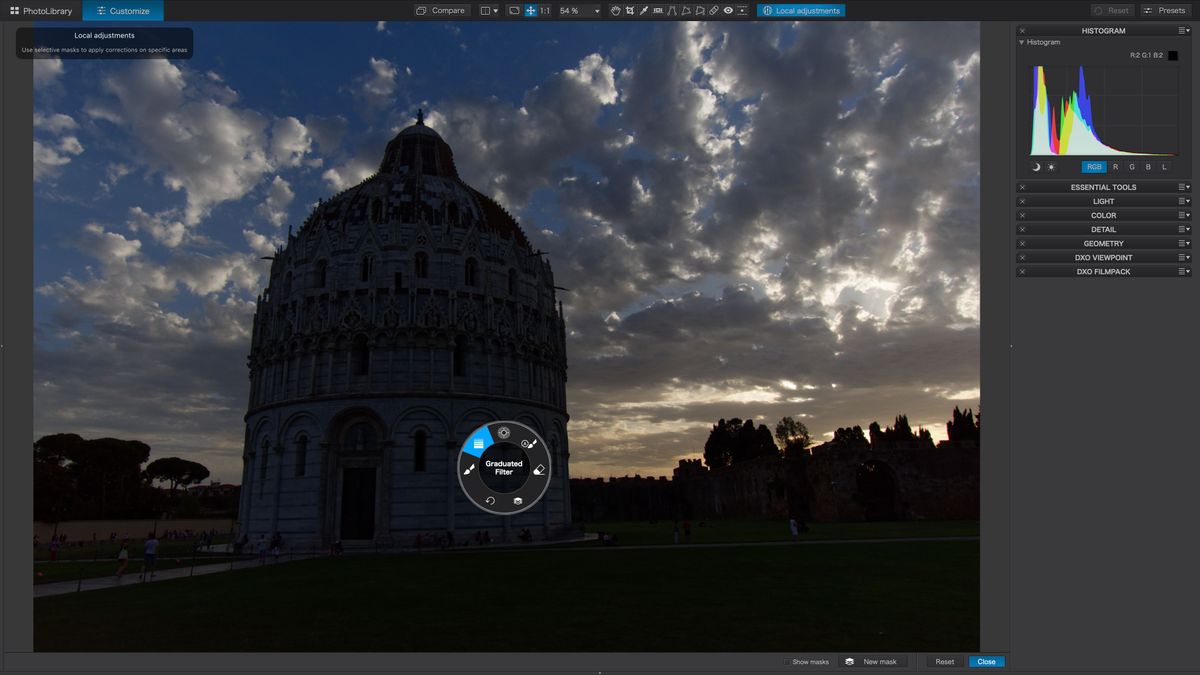
Task: Expand the COLOR panel
Action: (1103, 215)
